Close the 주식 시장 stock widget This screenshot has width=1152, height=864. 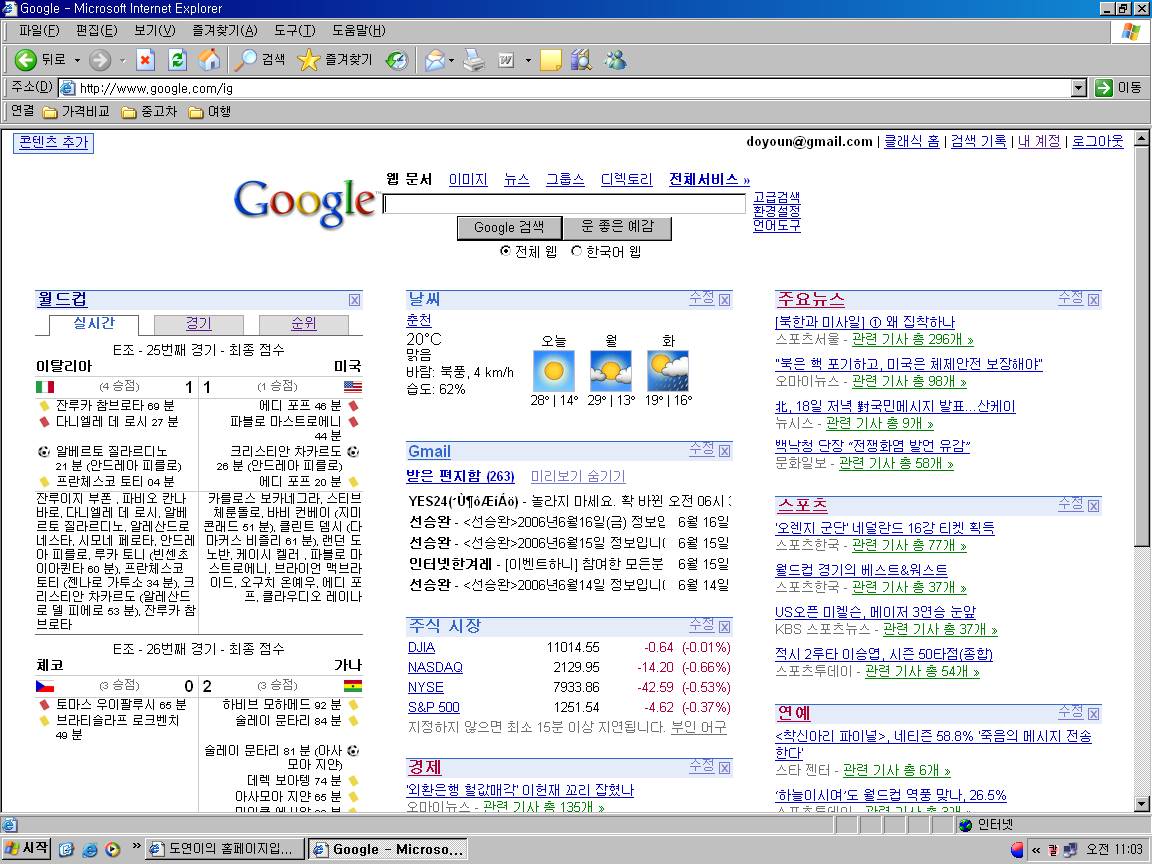coord(724,627)
